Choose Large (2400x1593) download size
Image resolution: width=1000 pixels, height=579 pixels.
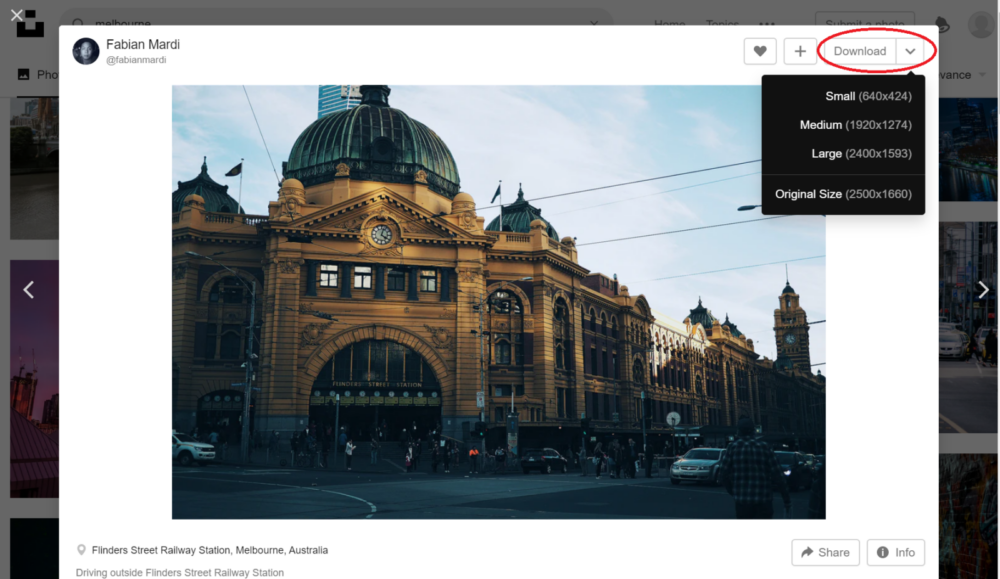(x=861, y=154)
